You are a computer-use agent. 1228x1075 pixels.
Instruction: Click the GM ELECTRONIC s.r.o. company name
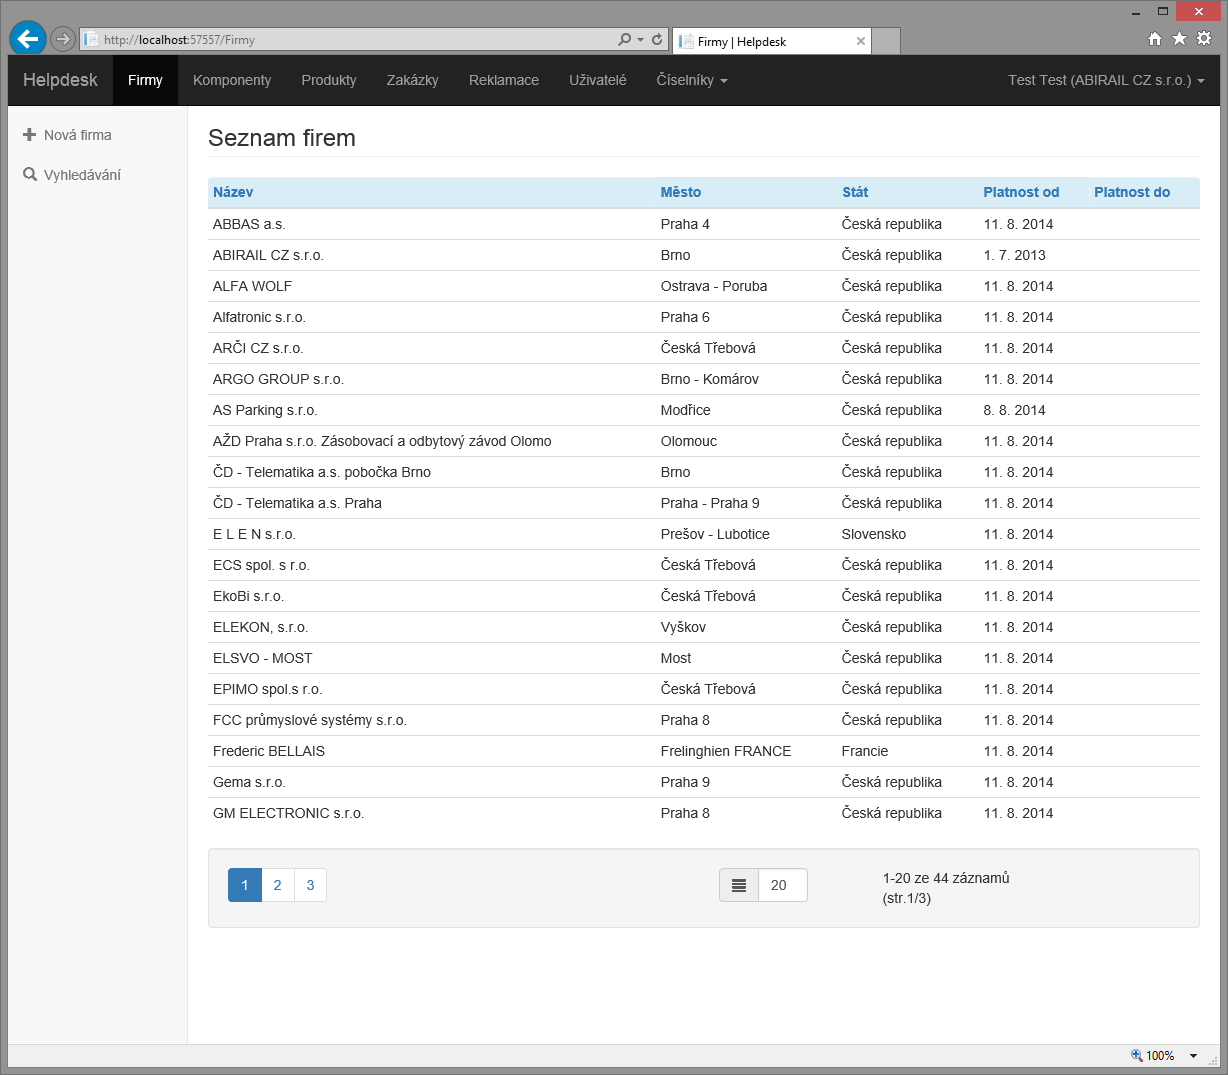pyautogui.click(x=288, y=813)
